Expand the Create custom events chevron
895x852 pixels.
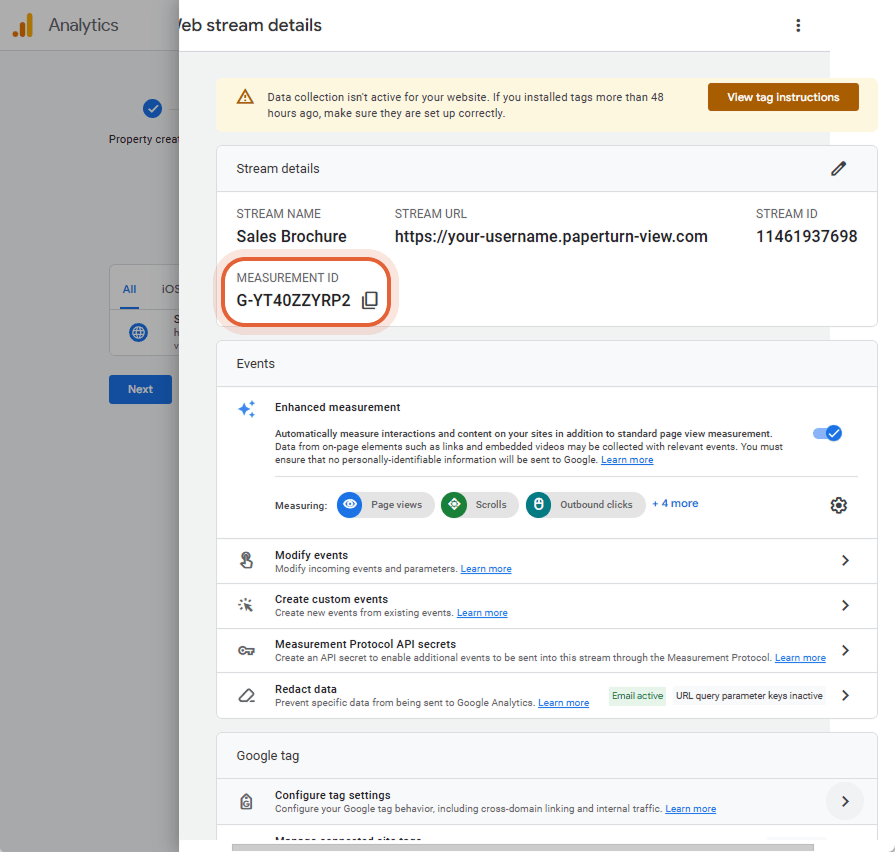coord(845,605)
